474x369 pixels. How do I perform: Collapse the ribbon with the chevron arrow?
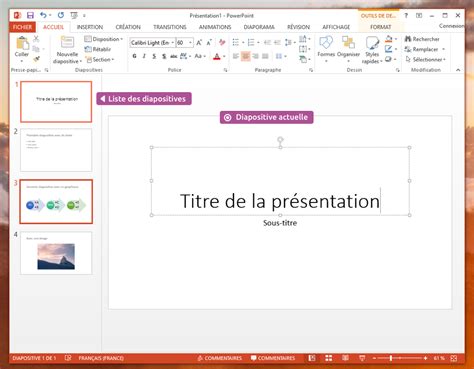tap(458, 70)
